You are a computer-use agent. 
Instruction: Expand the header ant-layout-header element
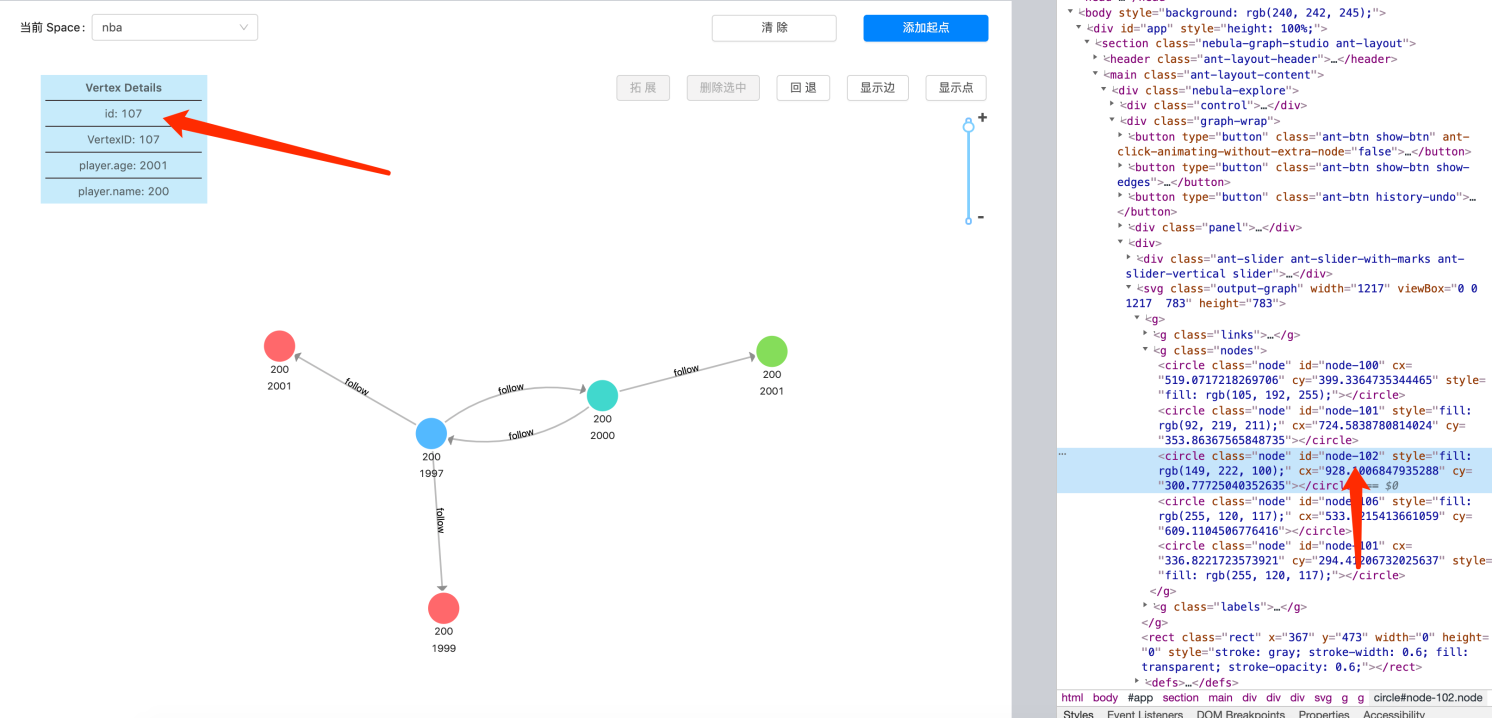(1093, 58)
